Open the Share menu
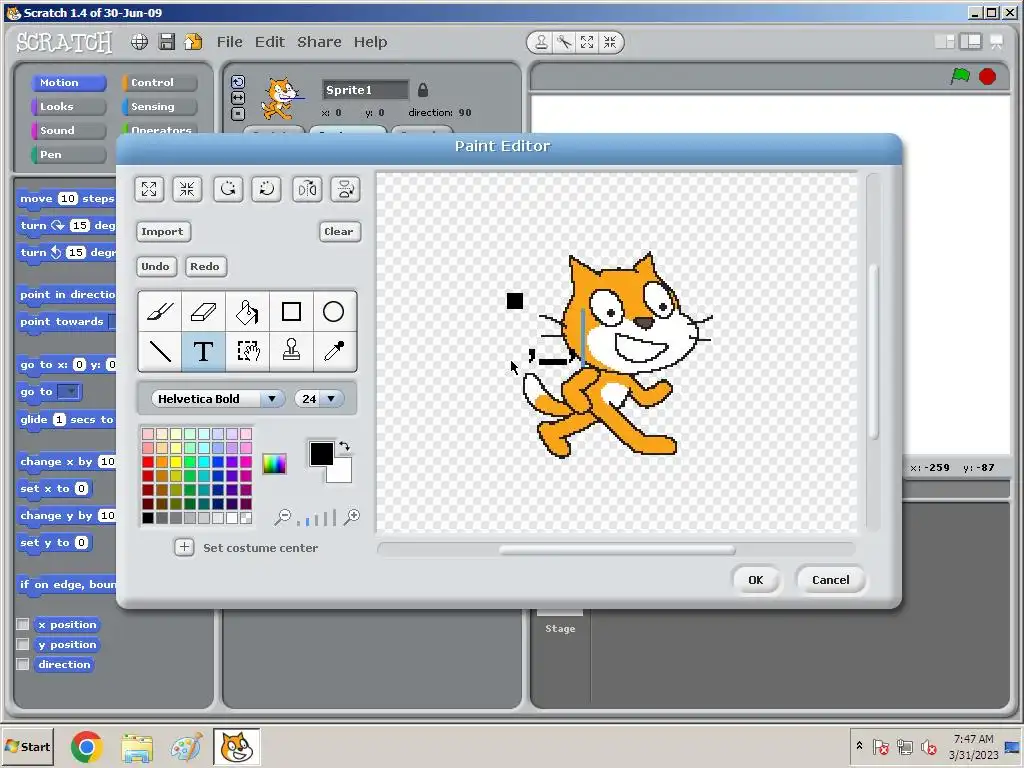This screenshot has width=1024, height=768. pyautogui.click(x=319, y=42)
